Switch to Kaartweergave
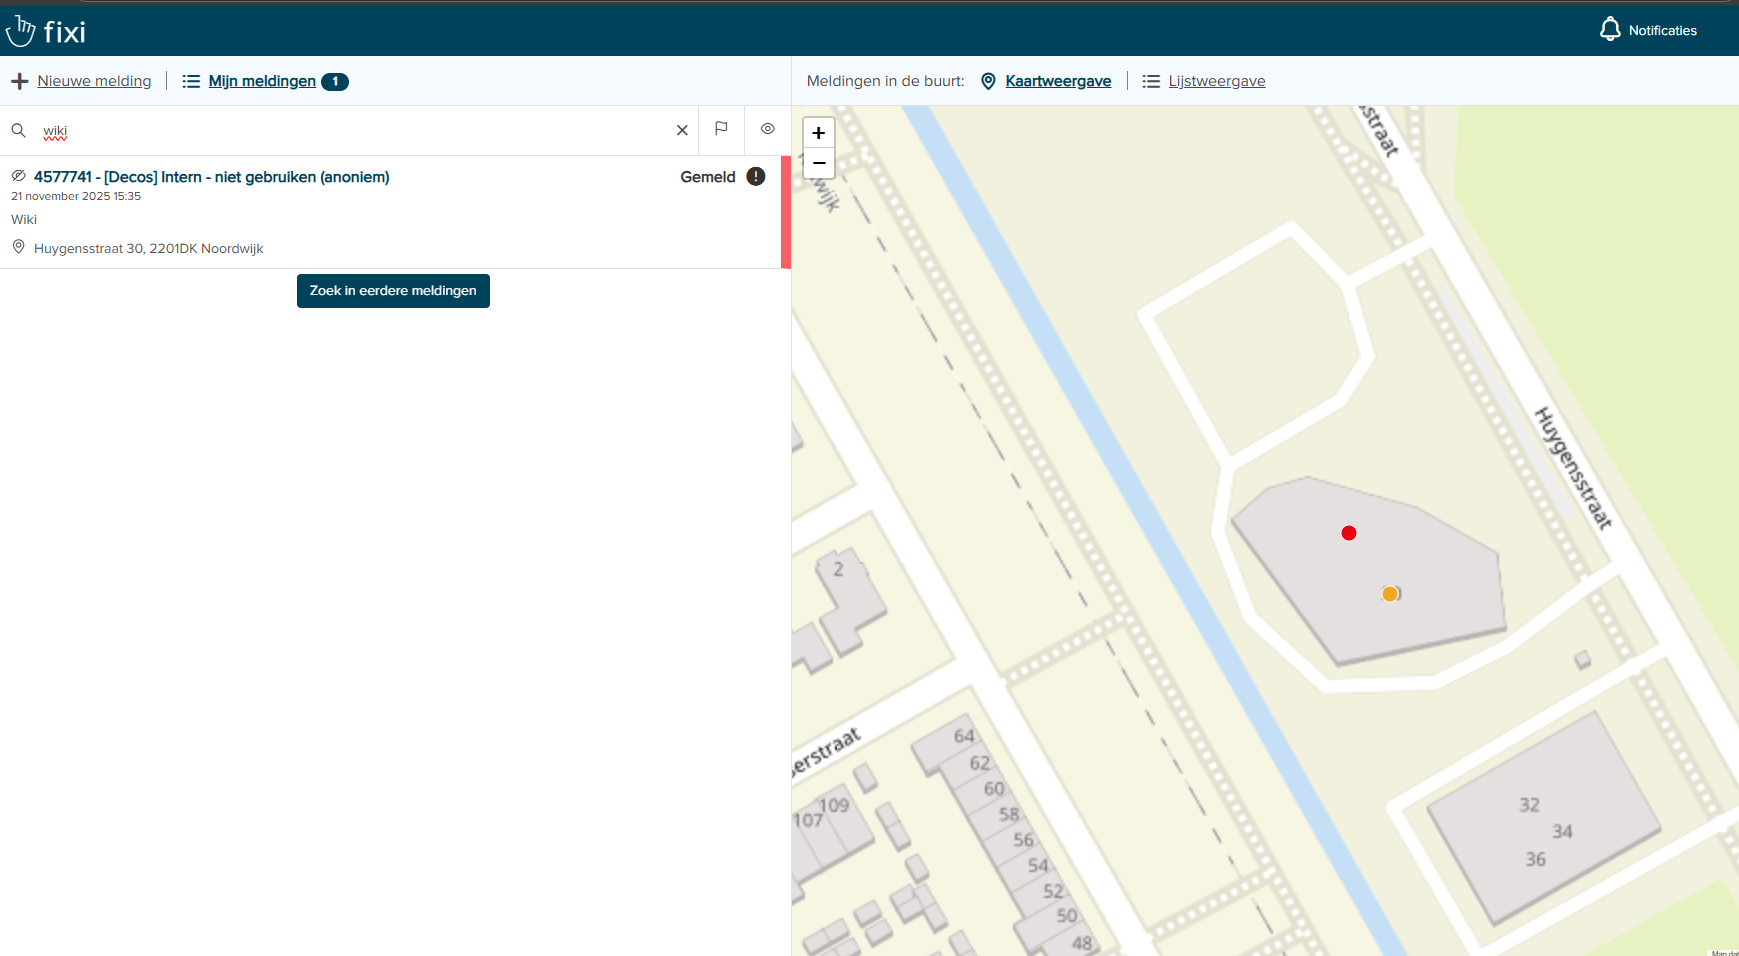1739x956 pixels. point(1057,81)
